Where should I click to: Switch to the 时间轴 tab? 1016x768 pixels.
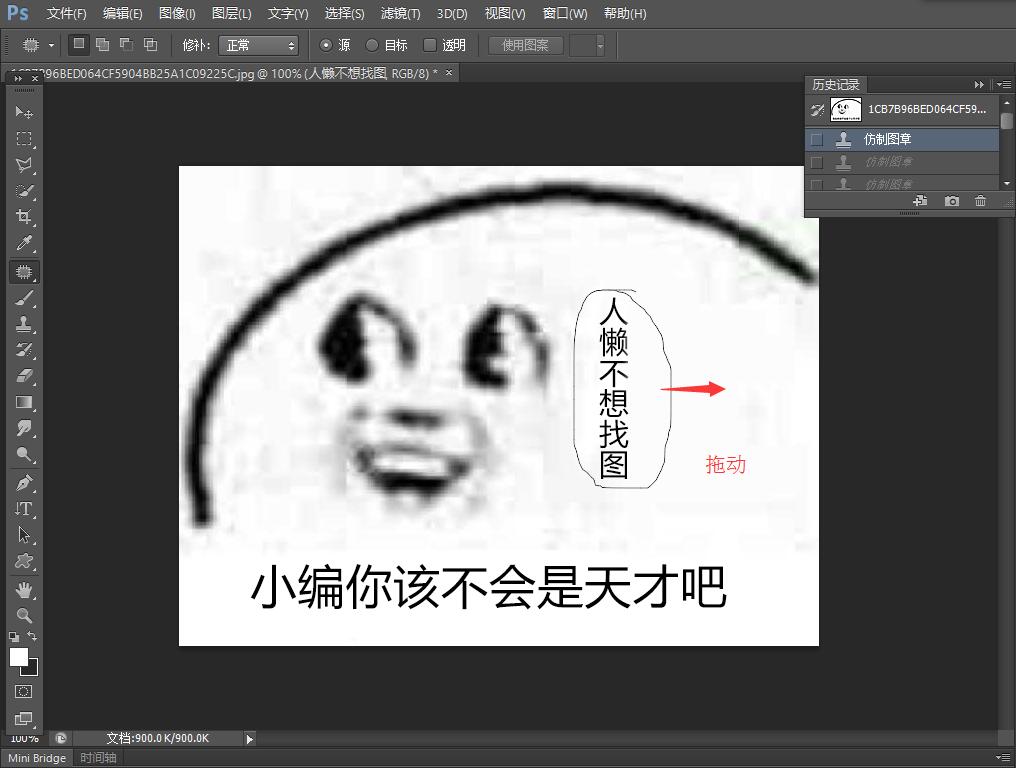pyautogui.click(x=98, y=758)
